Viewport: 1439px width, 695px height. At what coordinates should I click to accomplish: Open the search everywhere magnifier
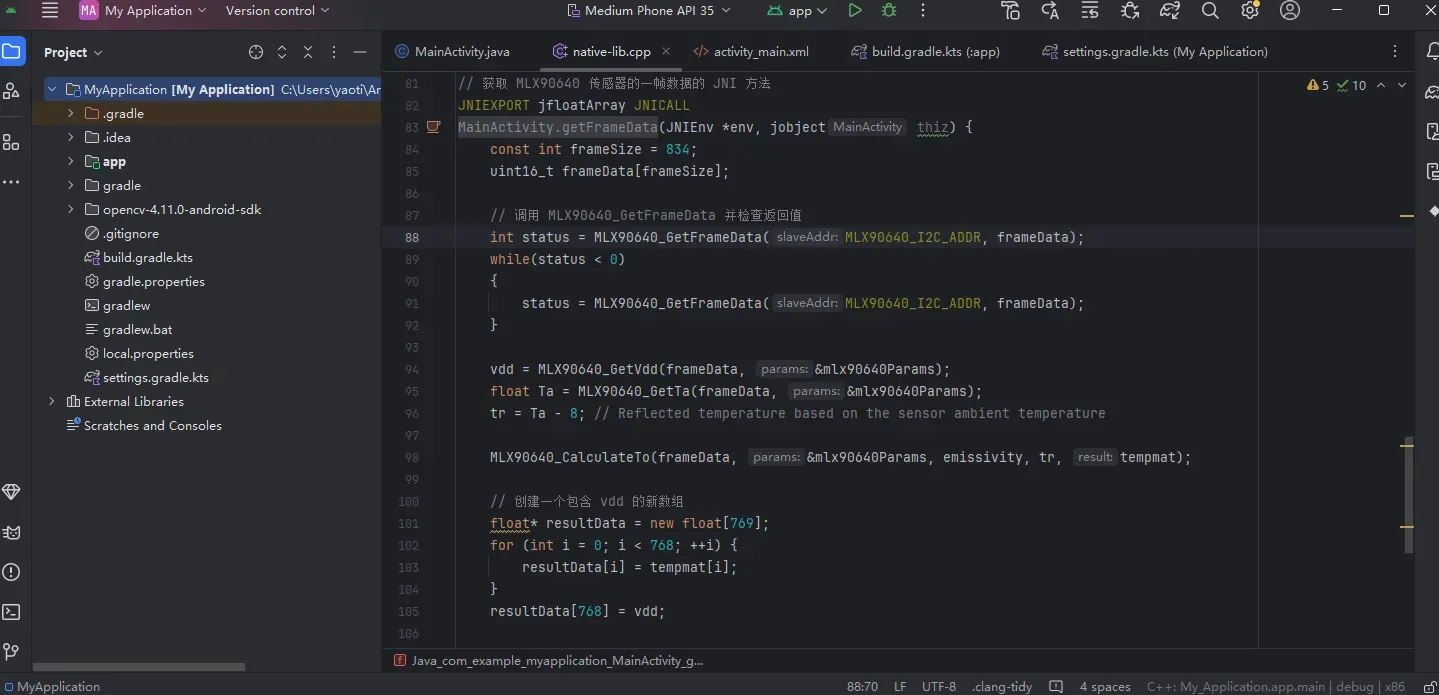(1210, 11)
